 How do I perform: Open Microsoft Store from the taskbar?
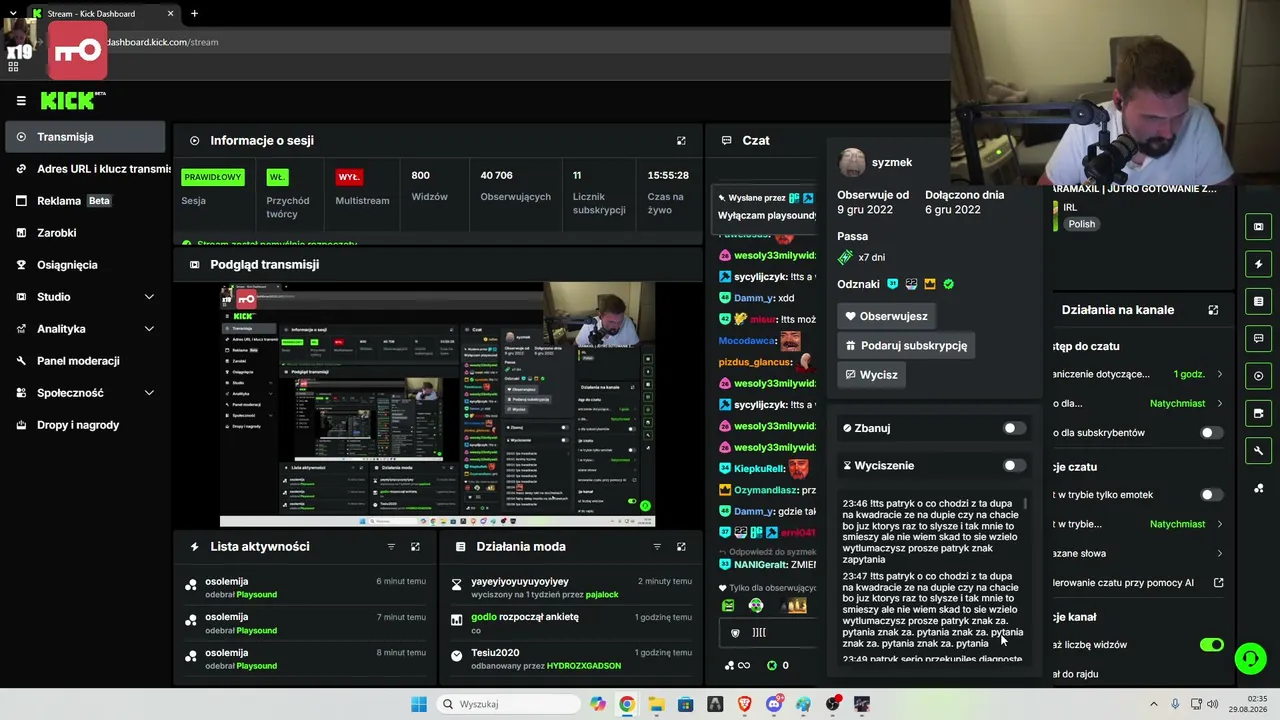click(685, 704)
